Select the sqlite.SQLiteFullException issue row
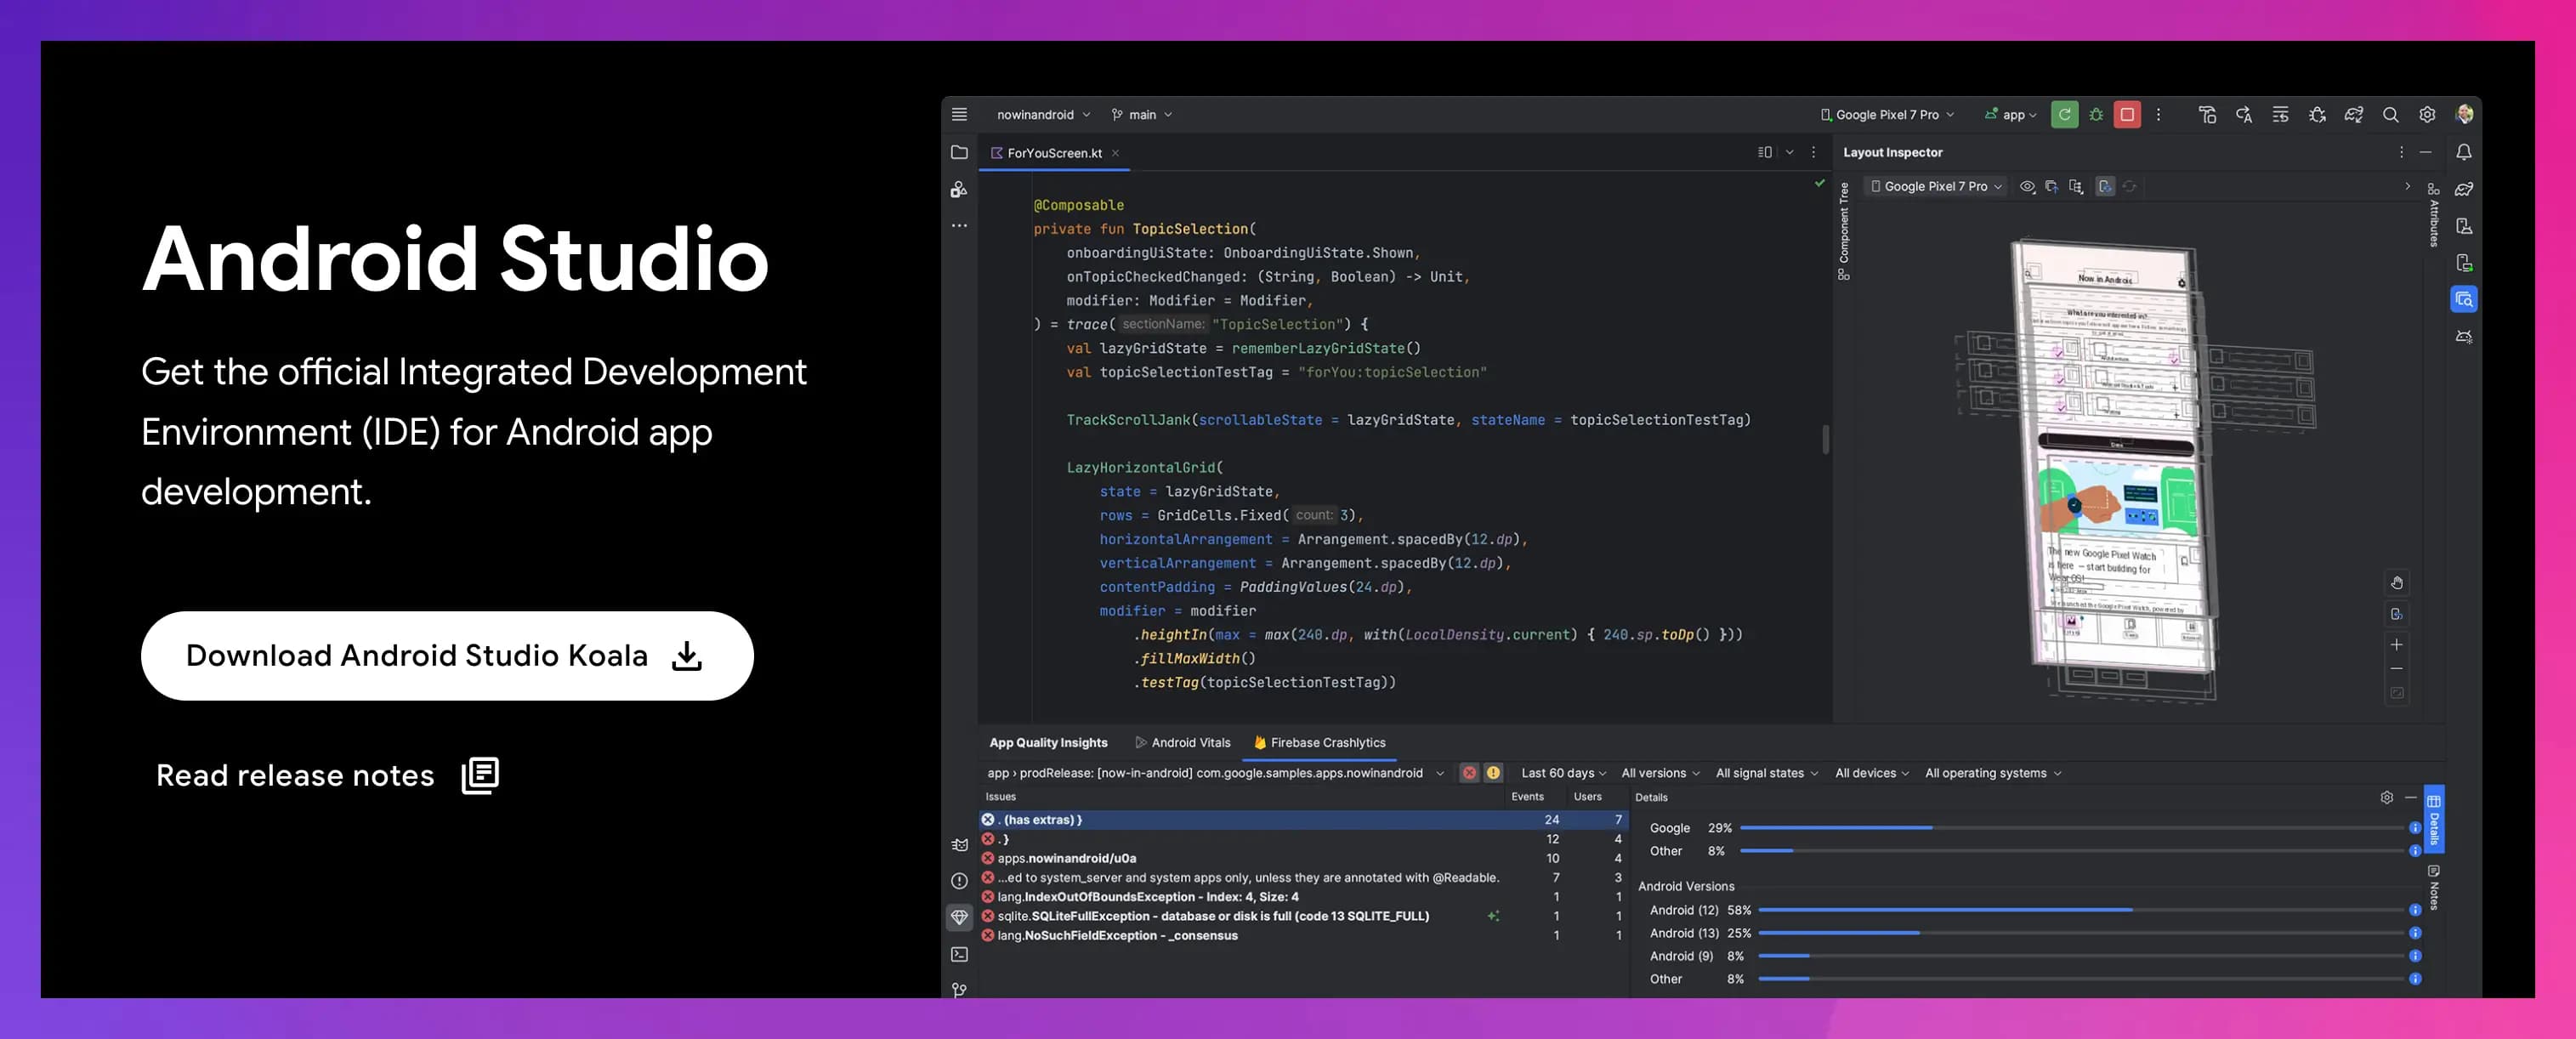 1303,916
